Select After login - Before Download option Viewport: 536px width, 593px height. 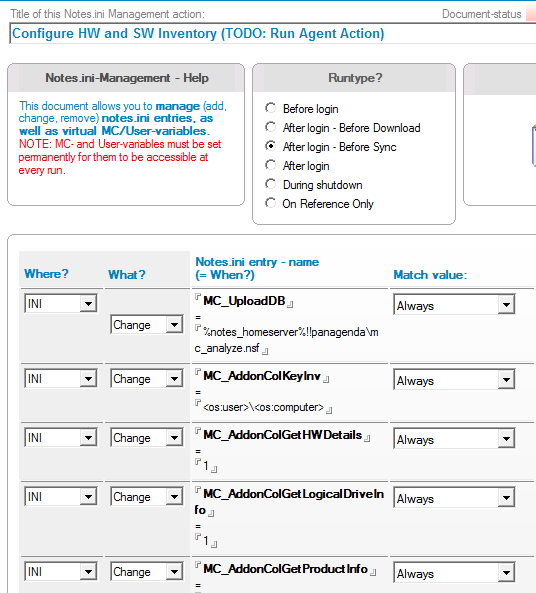pyautogui.click(x=270, y=127)
